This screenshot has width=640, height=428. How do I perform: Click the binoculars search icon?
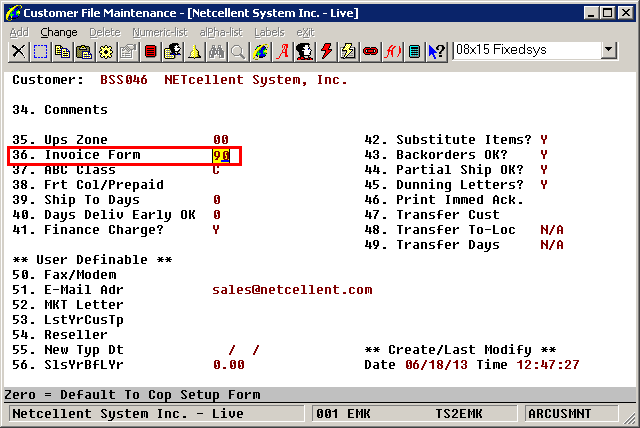click(x=217, y=52)
